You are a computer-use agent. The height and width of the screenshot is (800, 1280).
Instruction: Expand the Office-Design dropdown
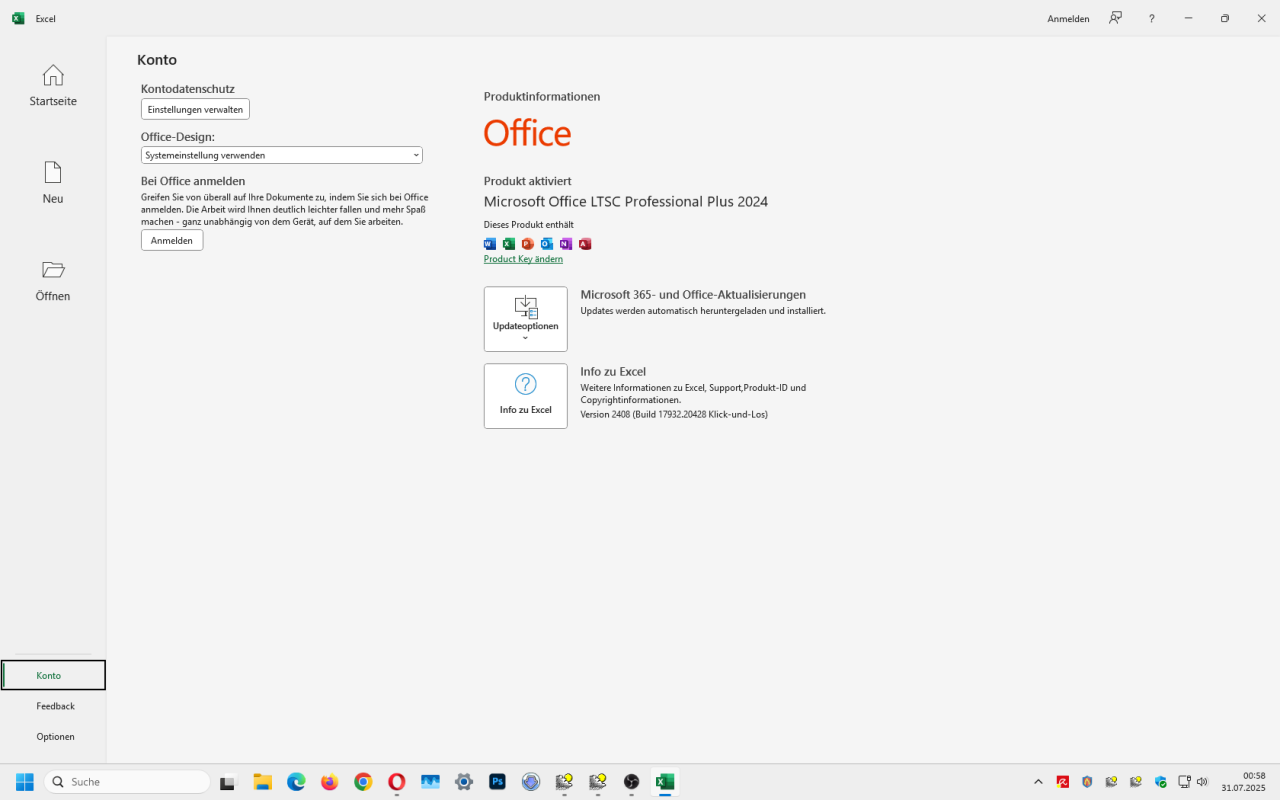[x=281, y=155]
